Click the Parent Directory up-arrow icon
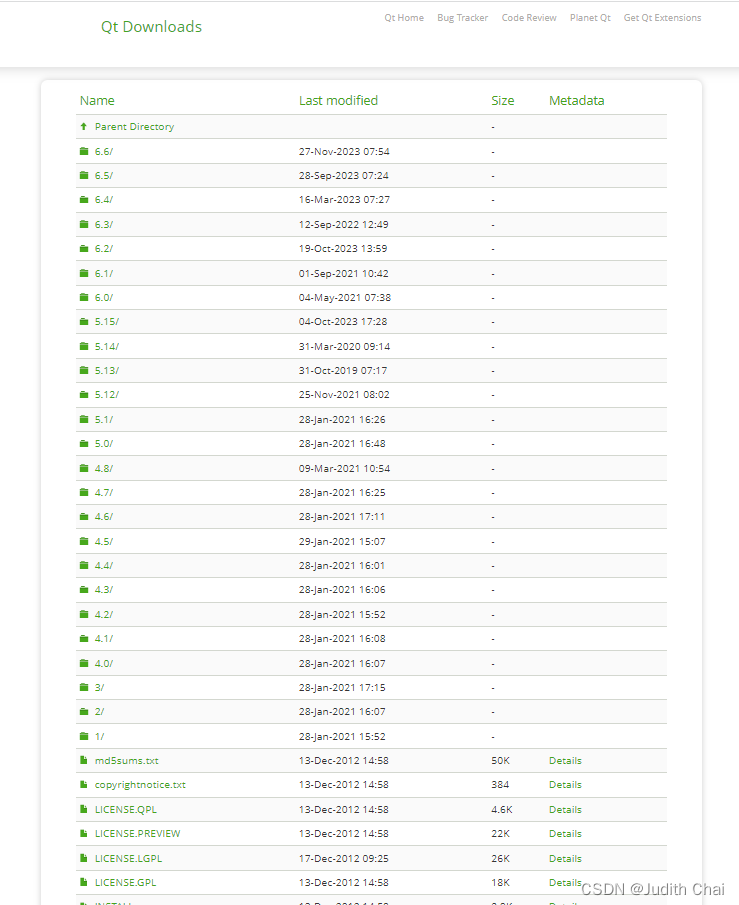 pyautogui.click(x=84, y=126)
